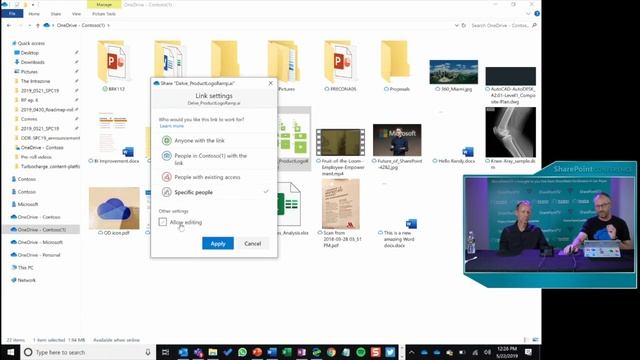Viewport: 640px width, 360px height.
Task: Launch Microsoft Teams from the taskbar
Action: point(198,352)
